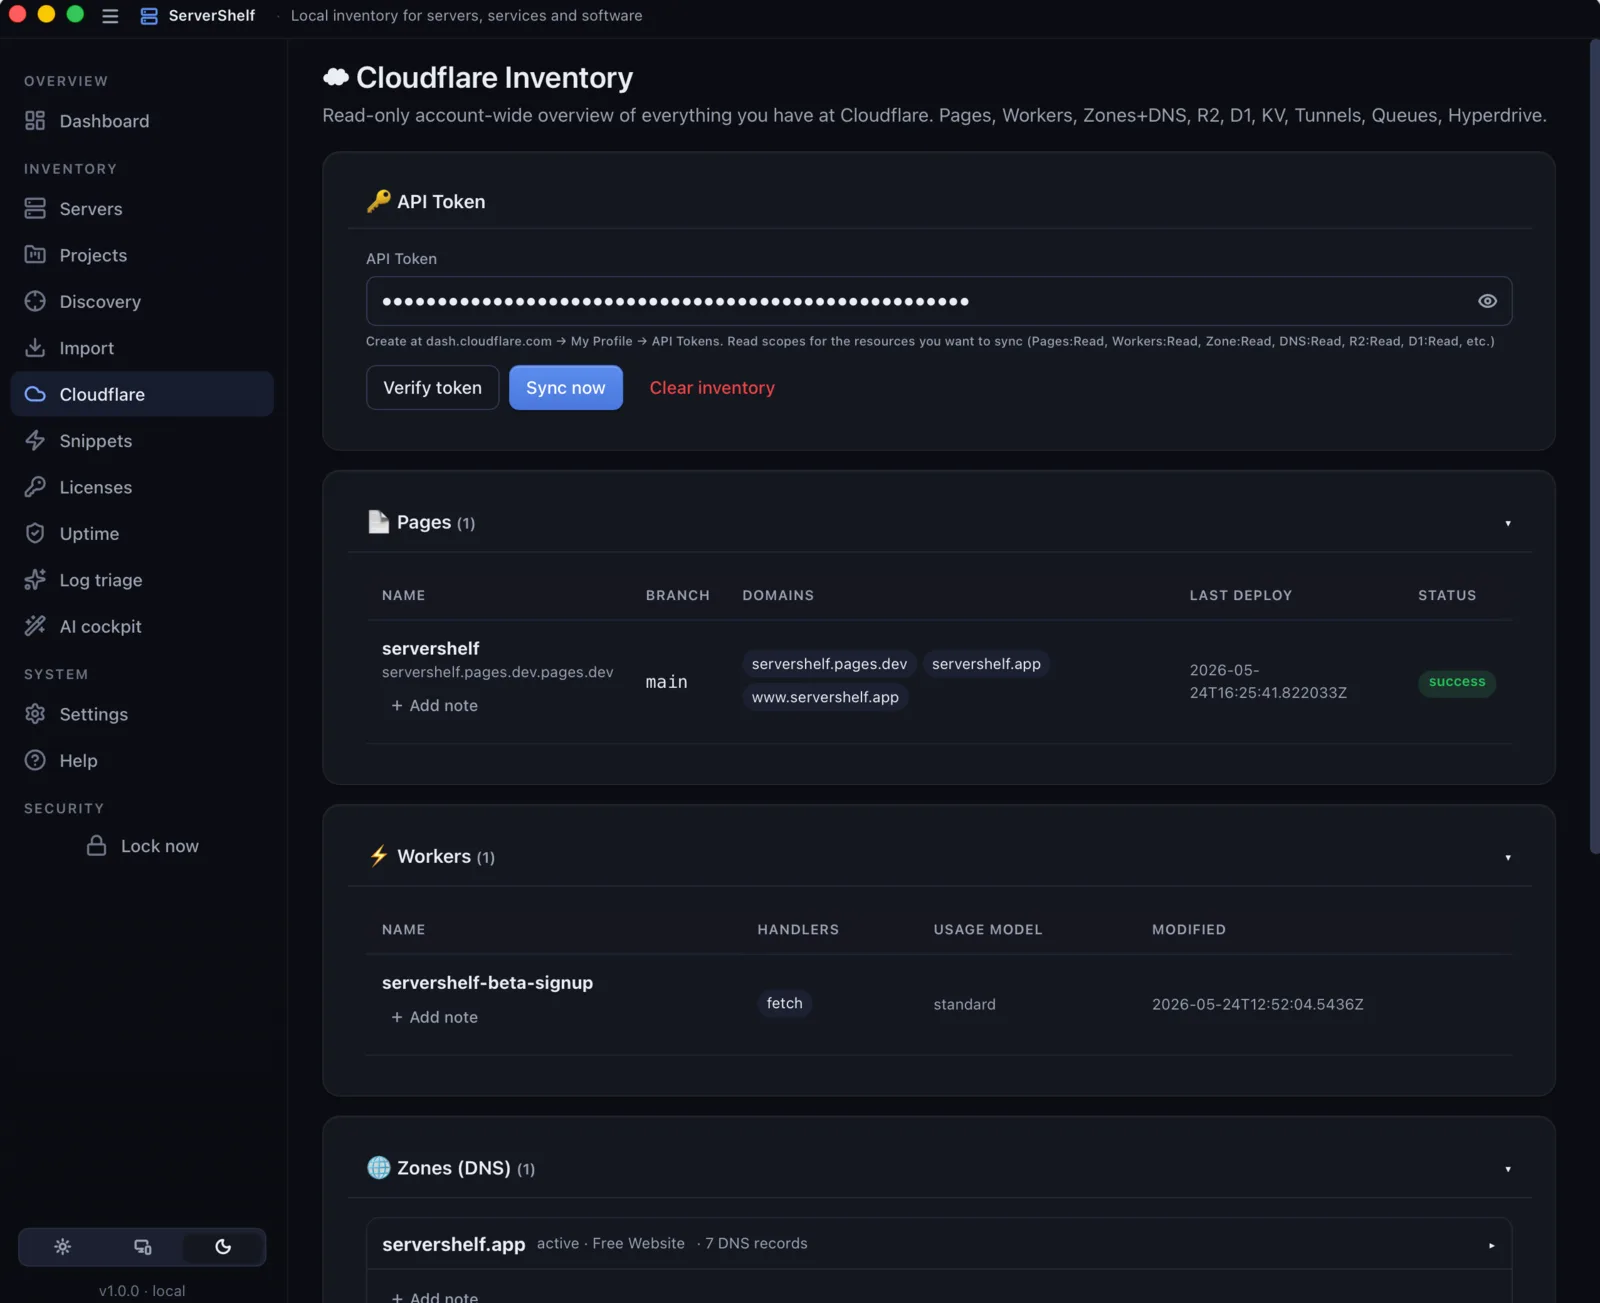Click the servershelf-beta-signup worker name
Image resolution: width=1600 pixels, height=1303 pixels.
coord(487,983)
